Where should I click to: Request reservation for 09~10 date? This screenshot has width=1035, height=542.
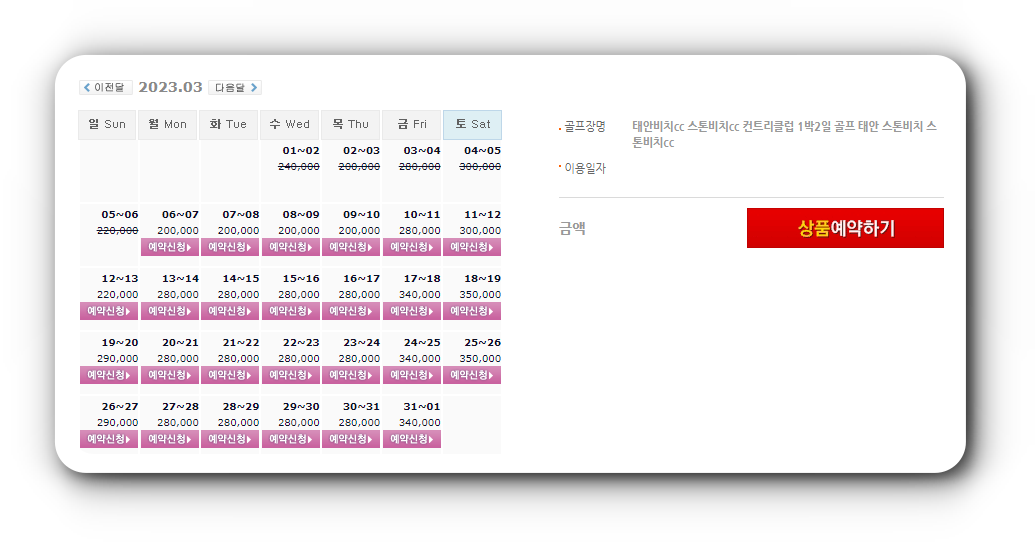click(x=351, y=247)
